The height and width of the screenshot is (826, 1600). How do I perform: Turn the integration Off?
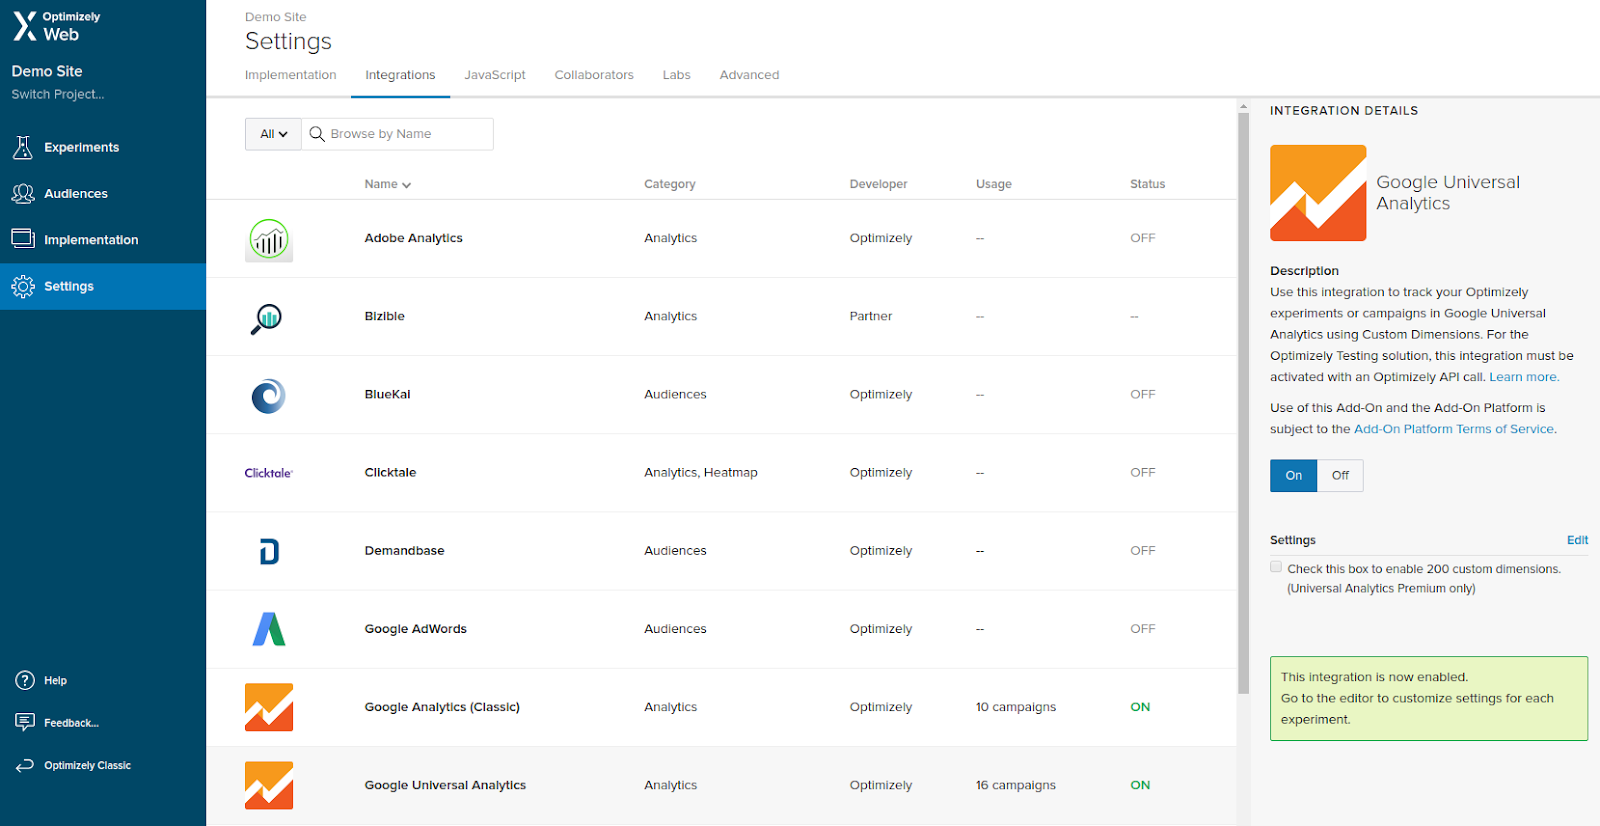click(x=1340, y=476)
